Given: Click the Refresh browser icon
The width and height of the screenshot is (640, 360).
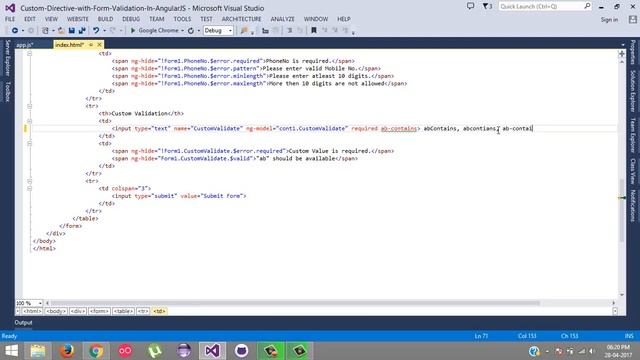Looking at the screenshot, I should (191, 31).
